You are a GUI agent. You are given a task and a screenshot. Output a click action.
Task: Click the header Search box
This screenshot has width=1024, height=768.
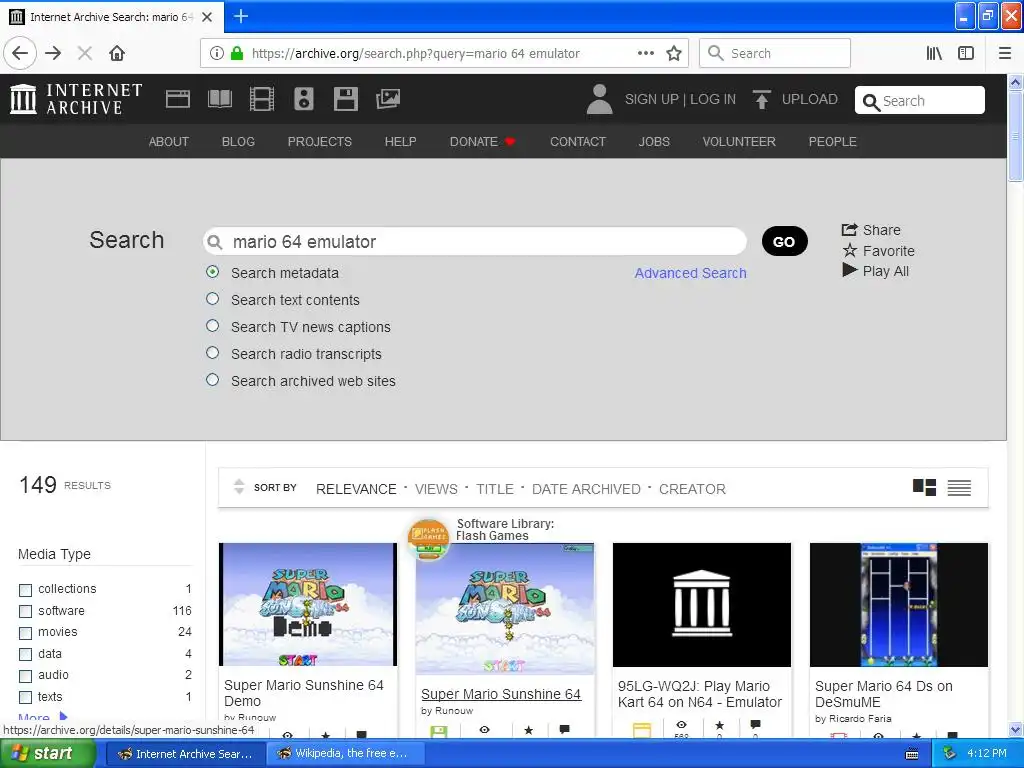click(920, 101)
